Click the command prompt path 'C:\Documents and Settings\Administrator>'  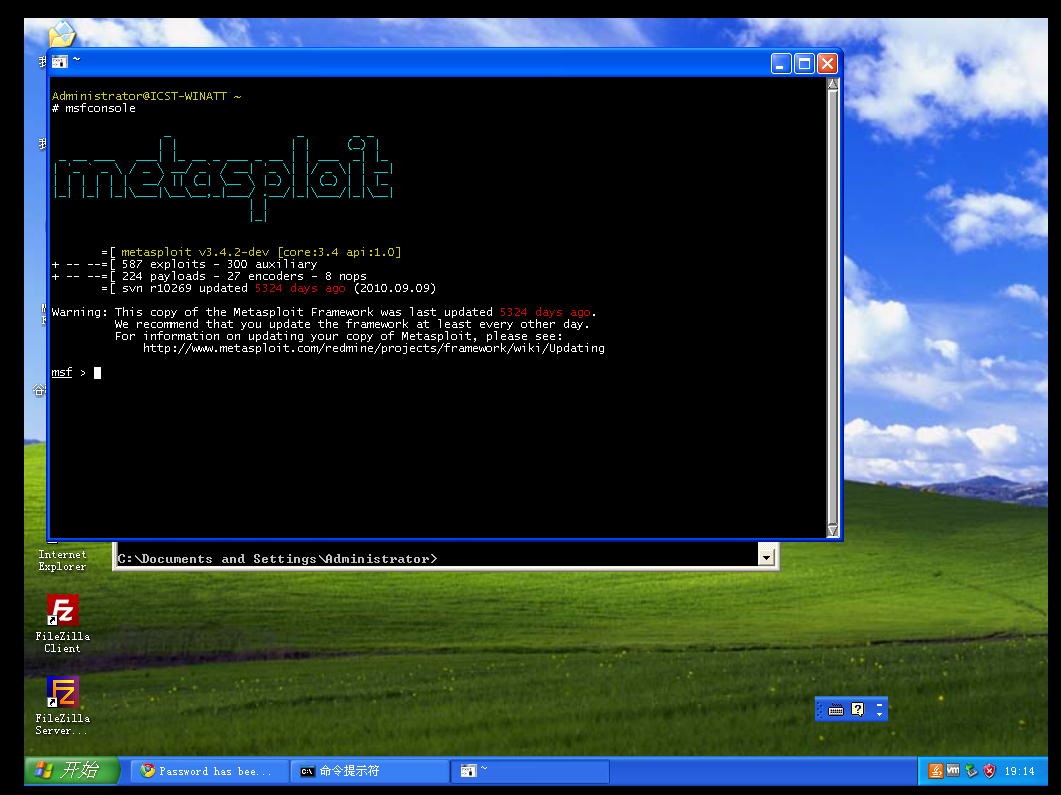pos(277,559)
